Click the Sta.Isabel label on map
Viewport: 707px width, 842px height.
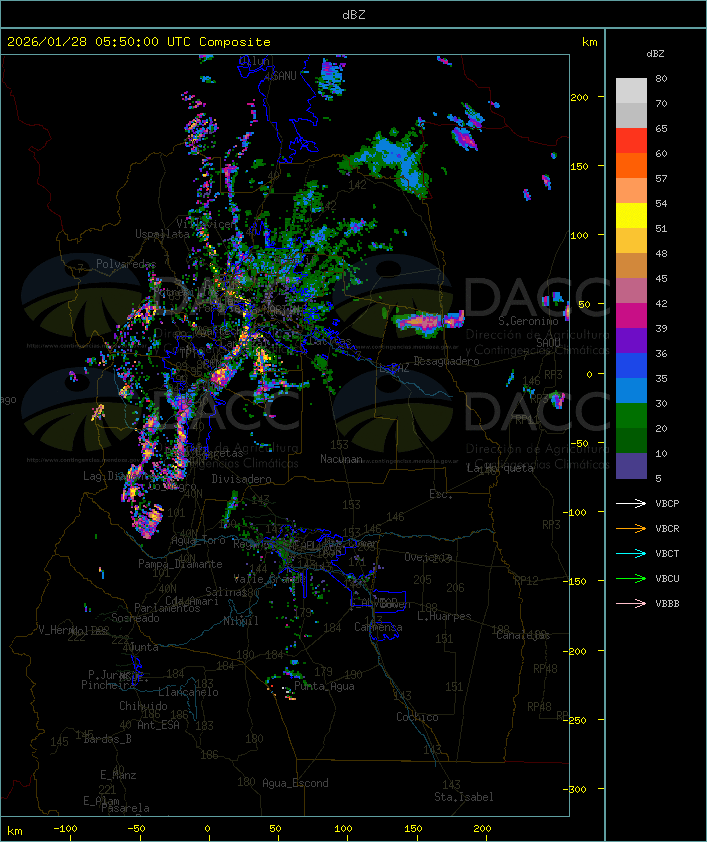[463, 797]
